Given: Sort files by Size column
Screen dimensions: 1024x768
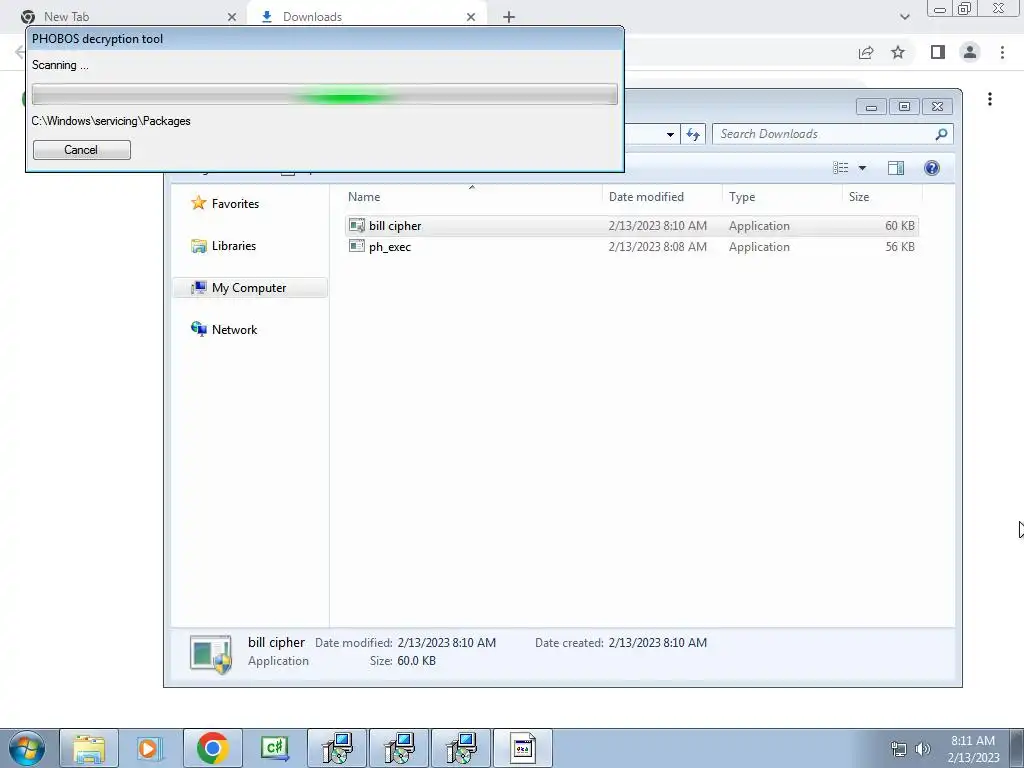Looking at the screenshot, I should pyautogui.click(x=882, y=197).
